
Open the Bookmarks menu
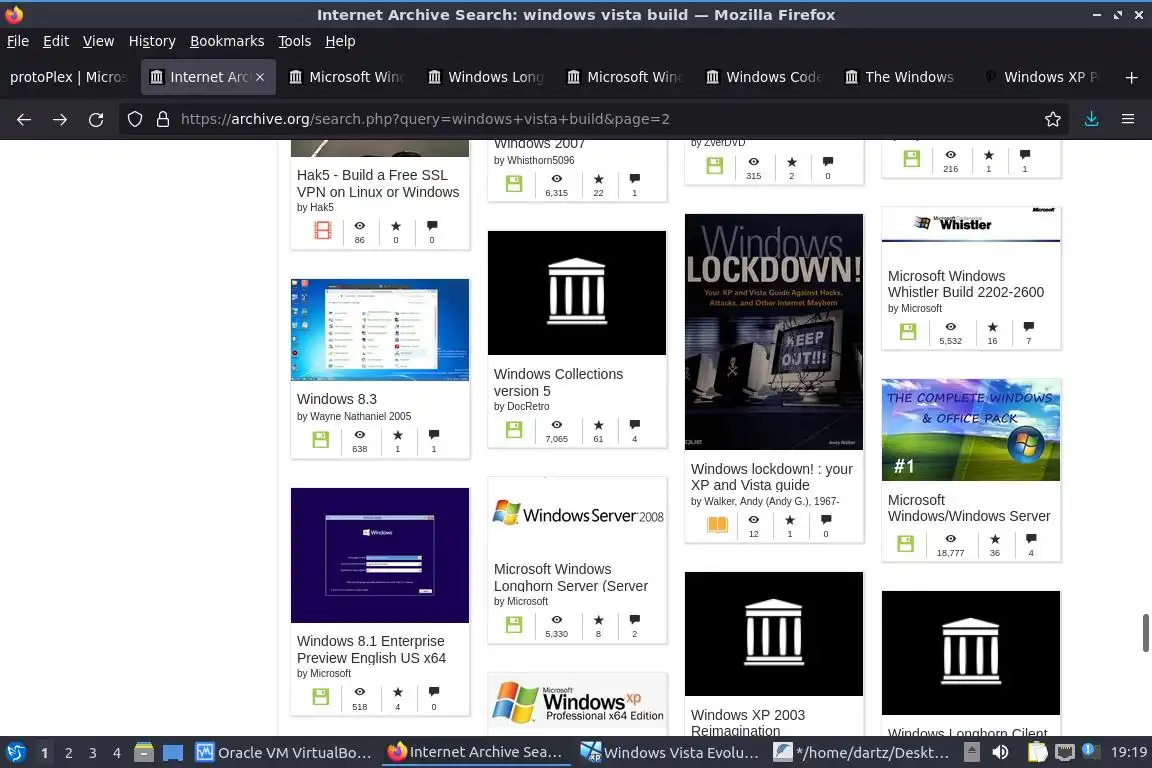coord(227,41)
